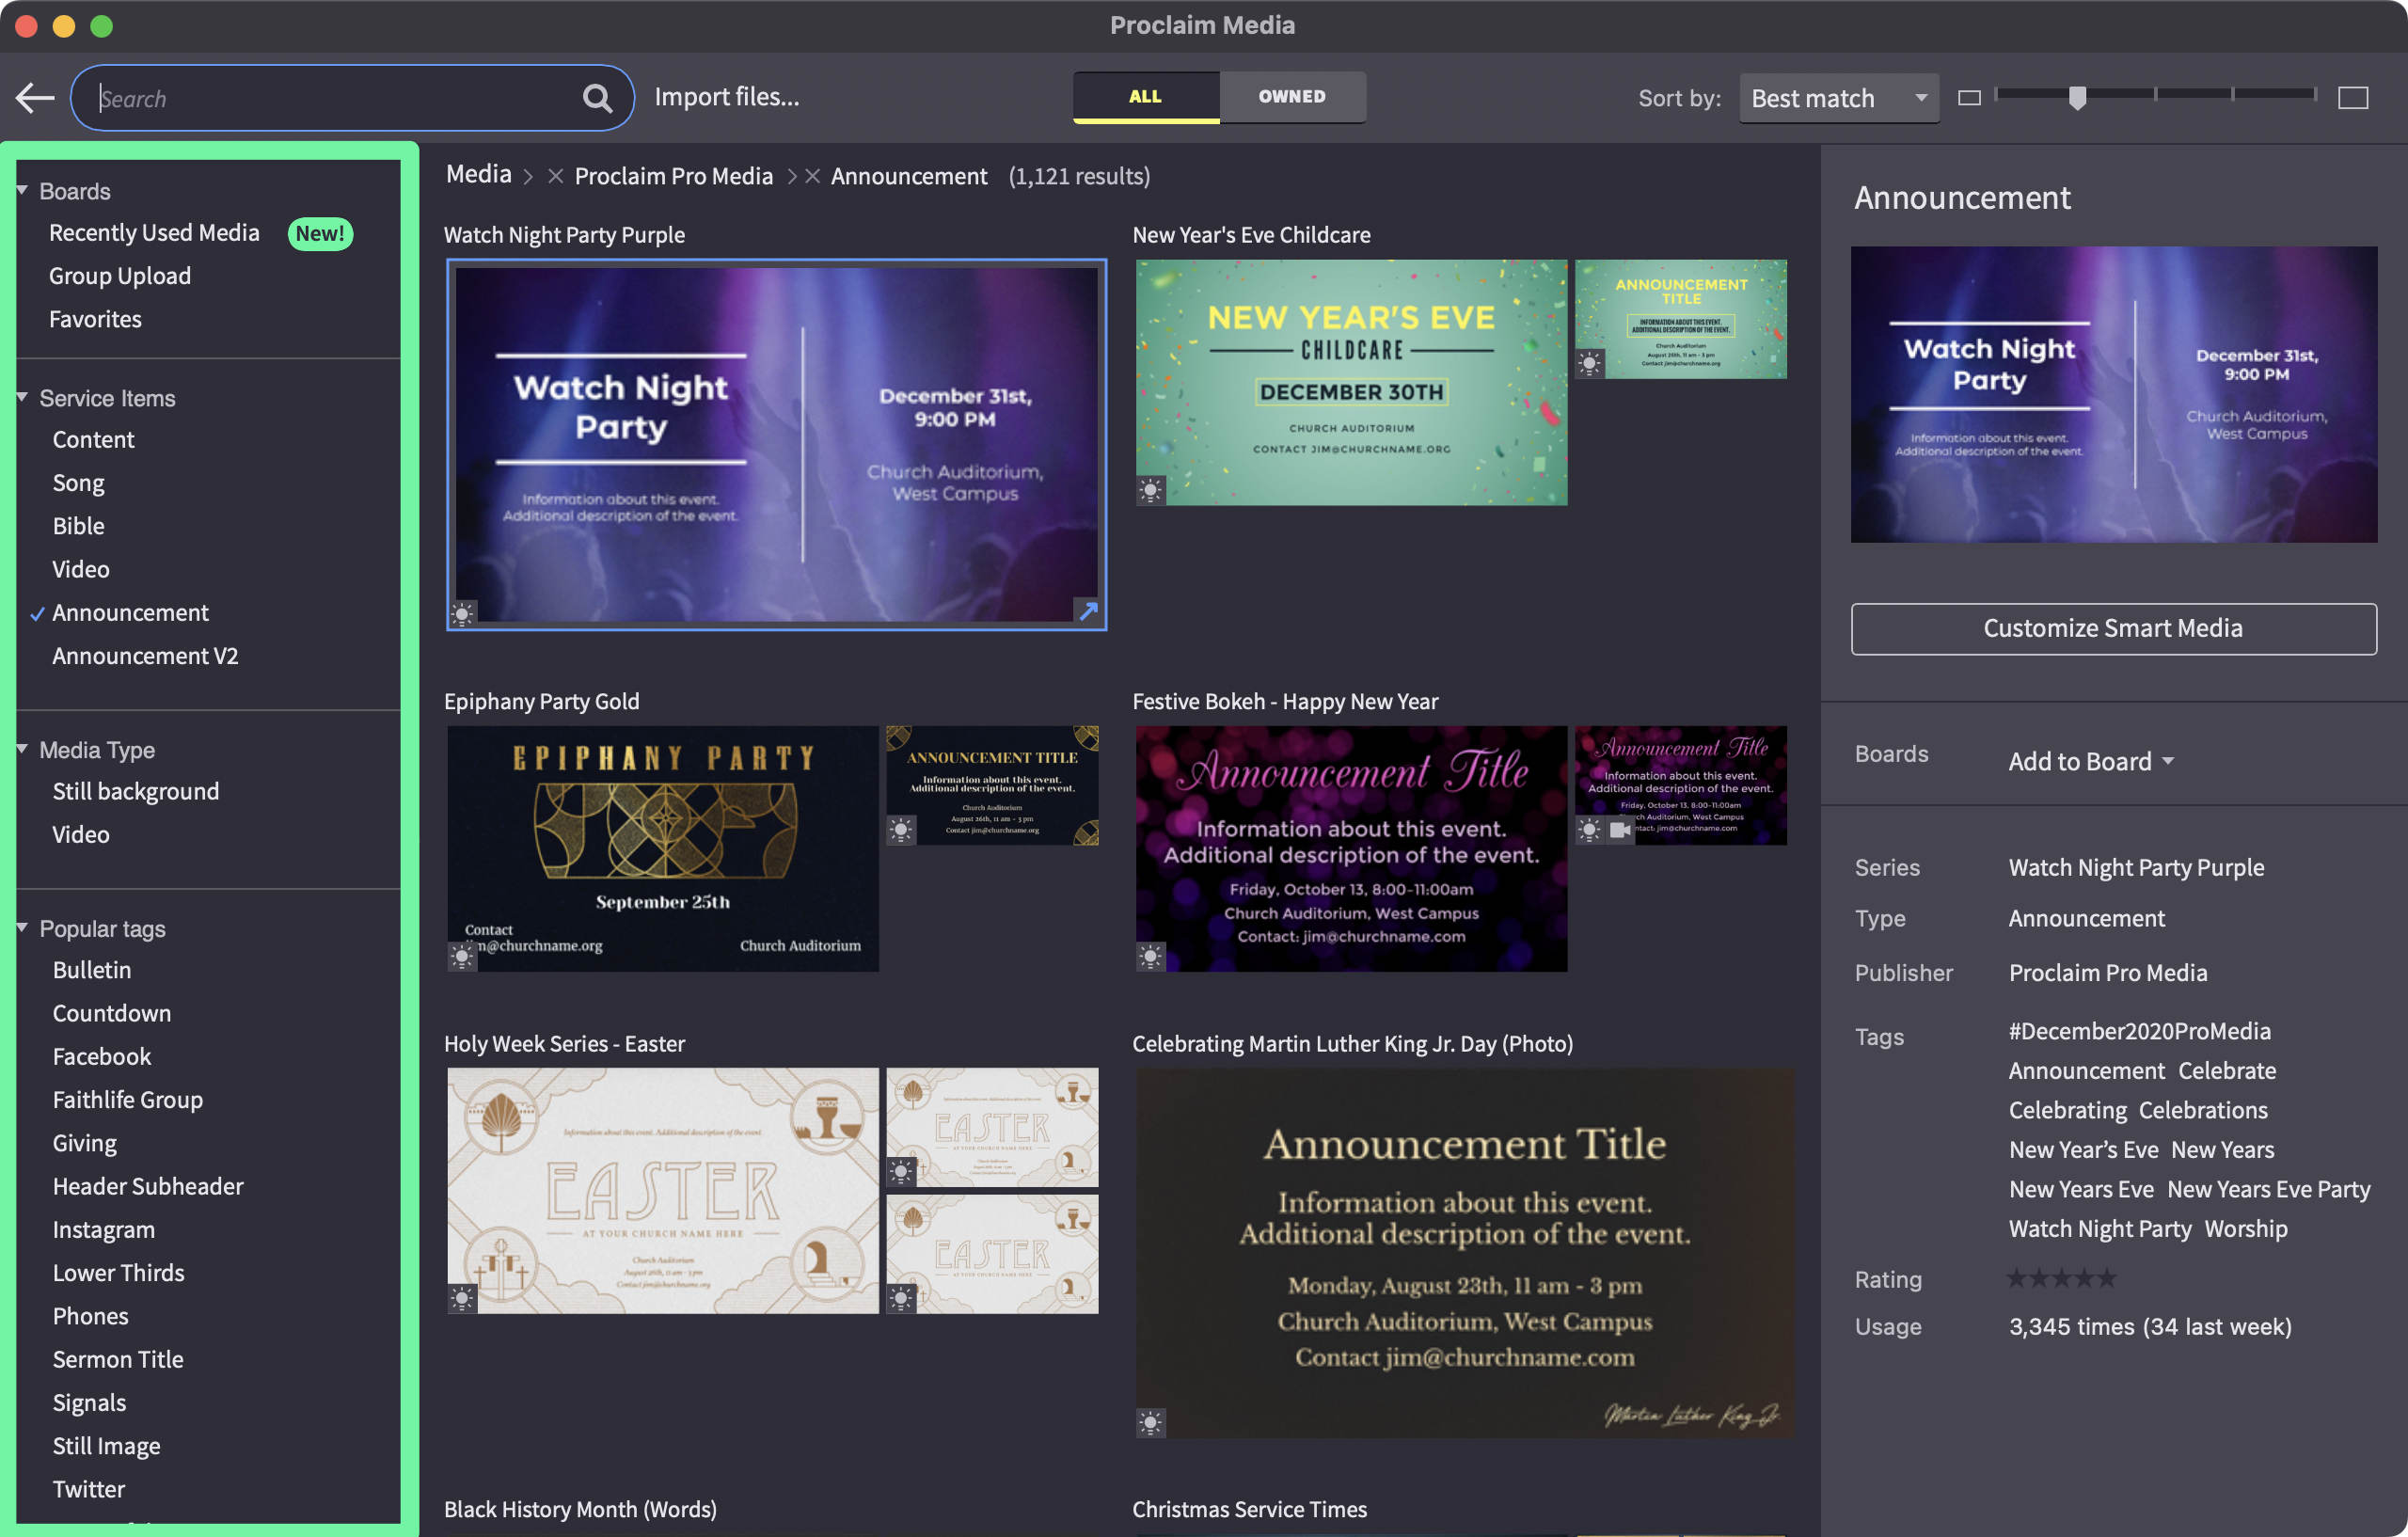Click the video camera icon on Festive Bokeh
This screenshot has width=2408, height=1537.
click(1619, 830)
